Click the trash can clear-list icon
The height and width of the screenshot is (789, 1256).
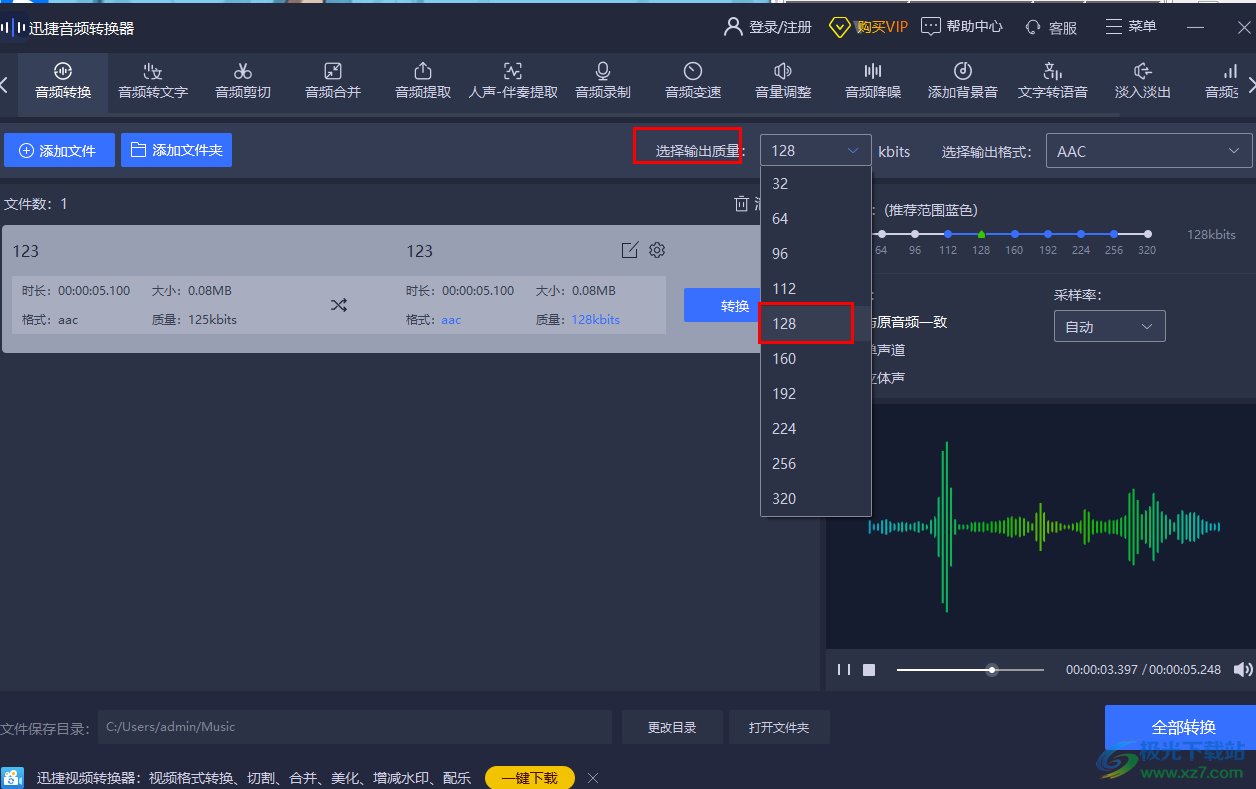741,204
